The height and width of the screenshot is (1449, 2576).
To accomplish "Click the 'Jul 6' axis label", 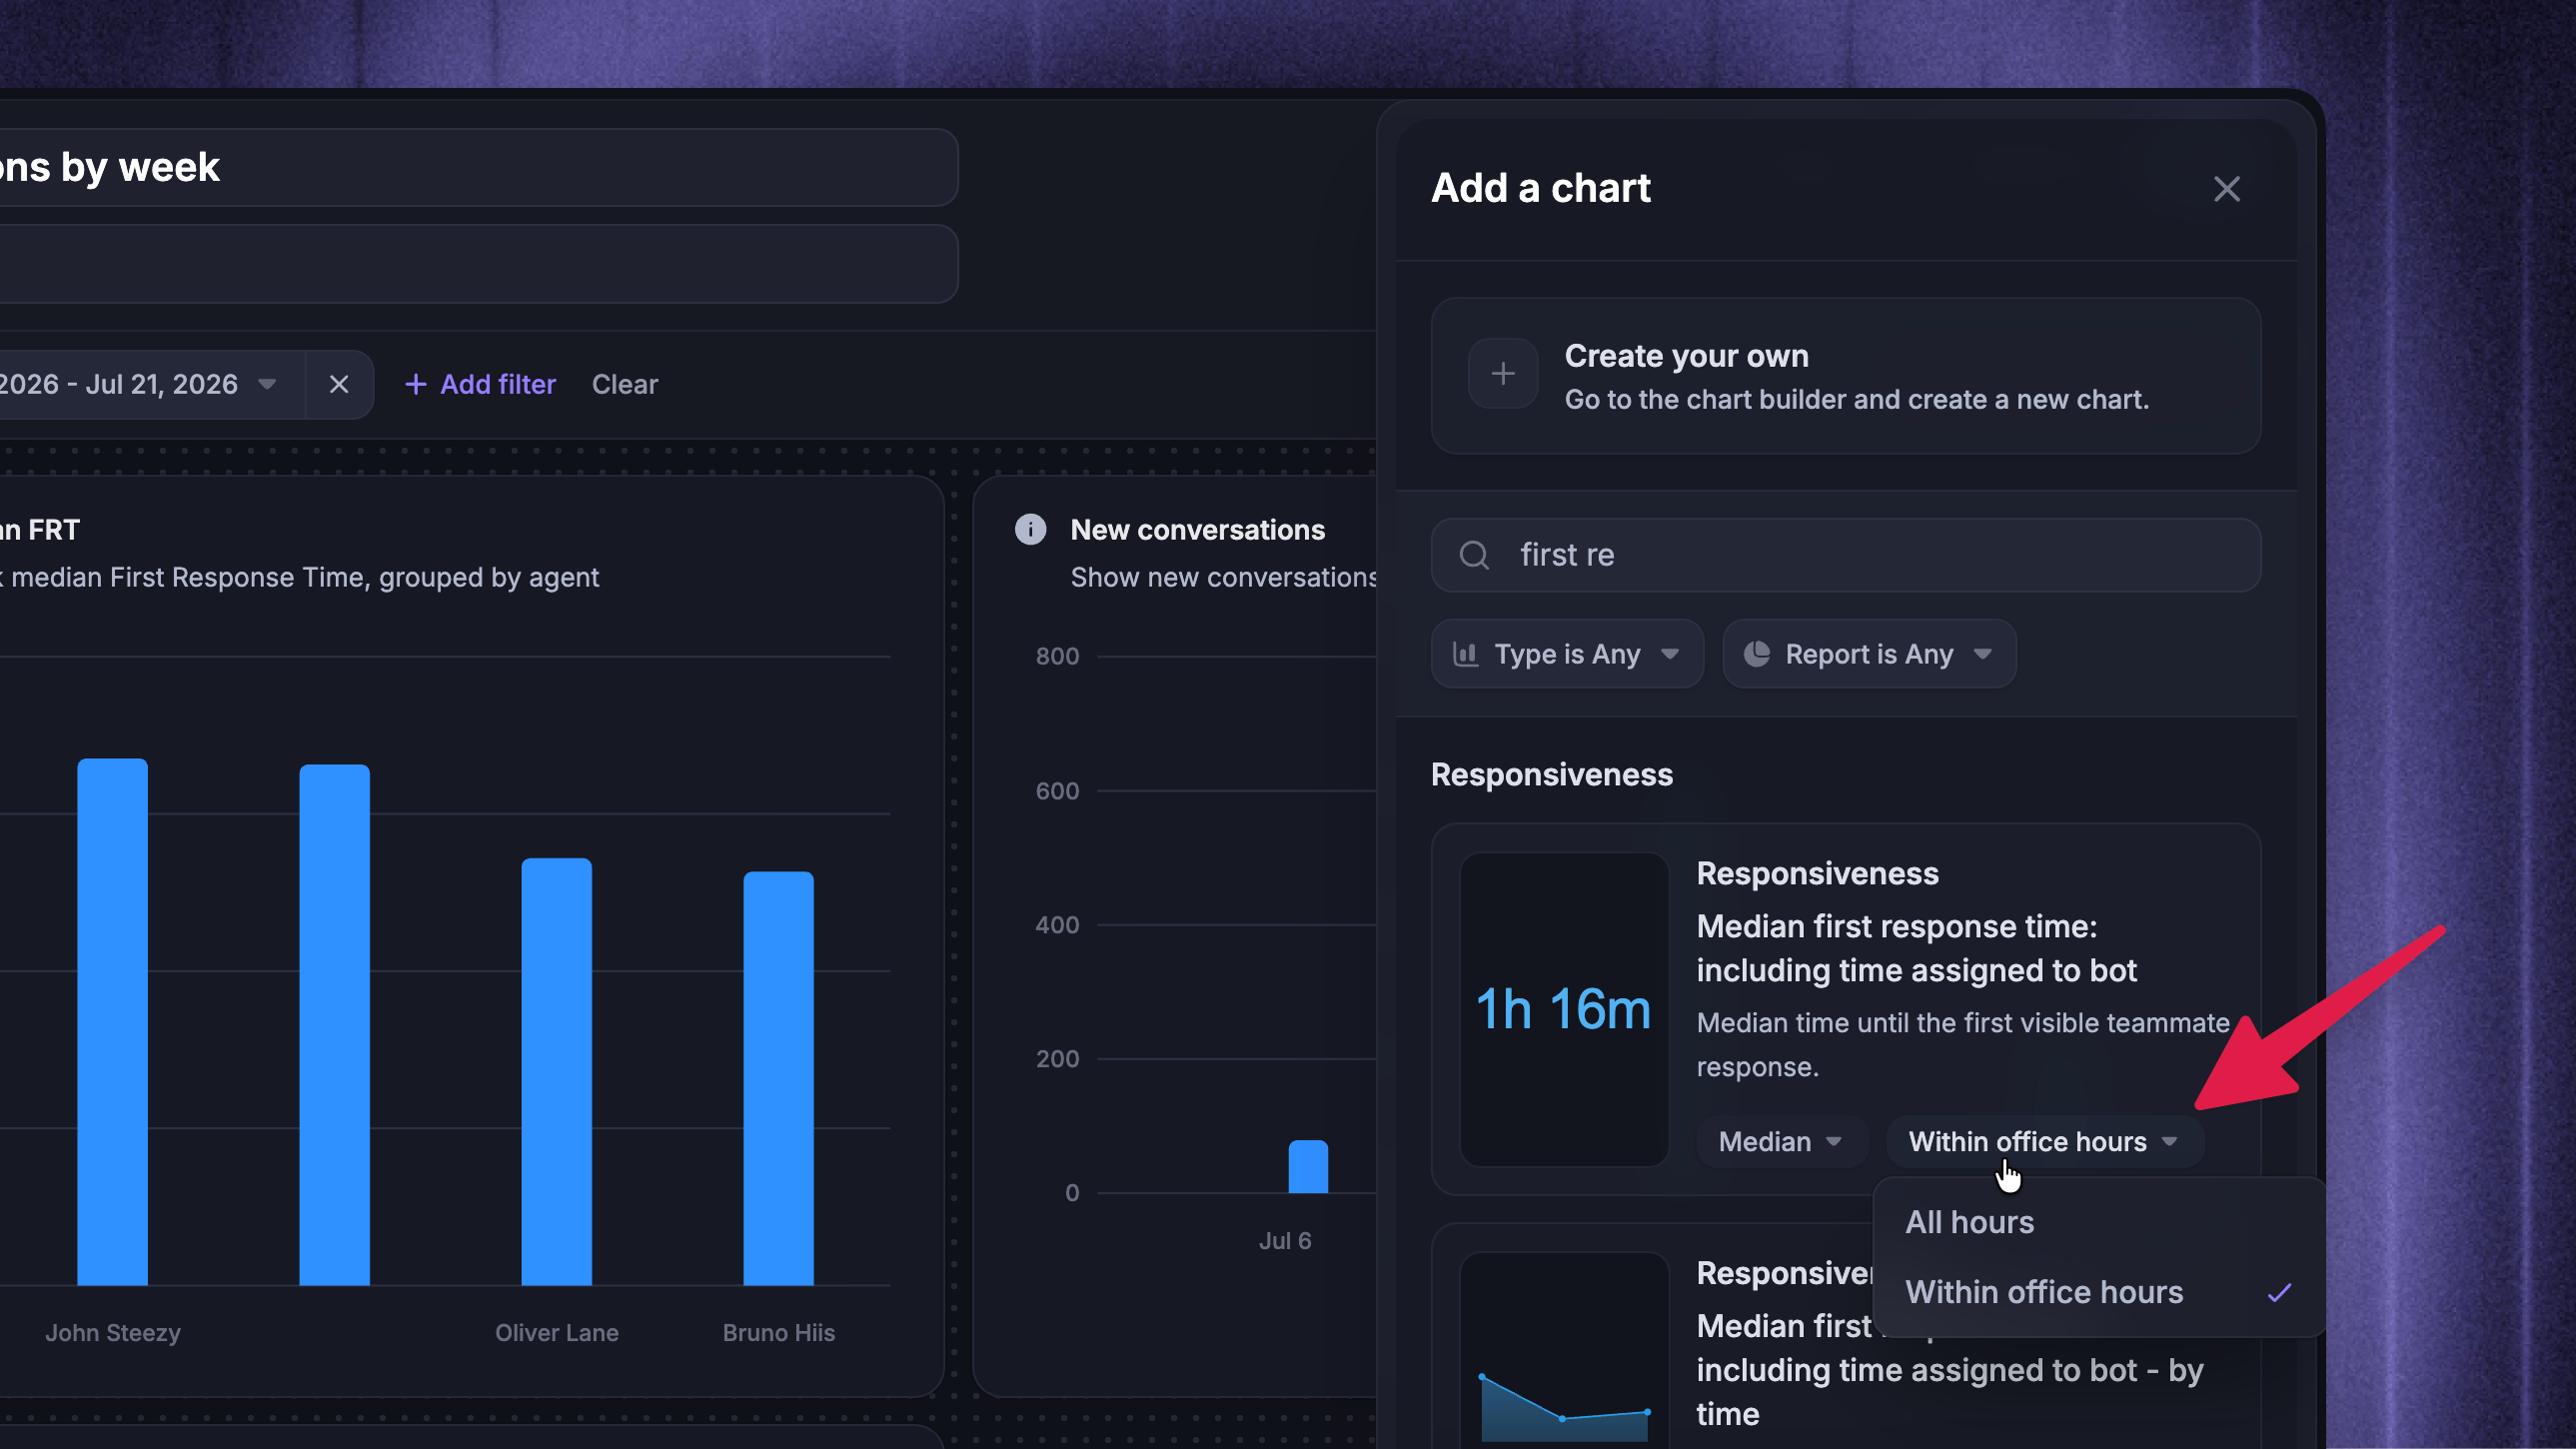I will [x=1285, y=1241].
